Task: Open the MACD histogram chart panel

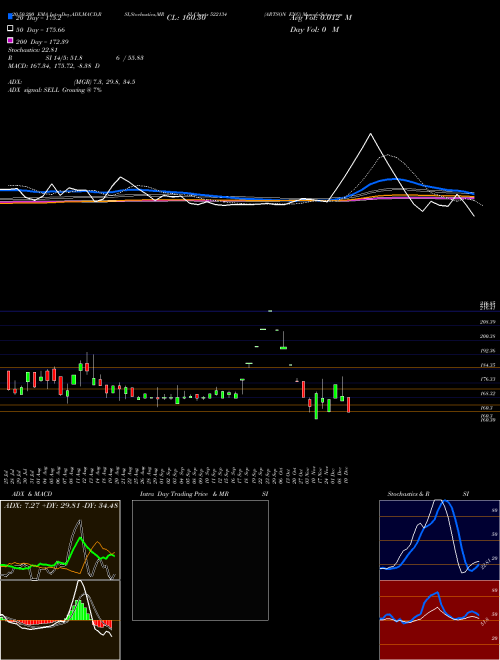Action: tap(60, 620)
